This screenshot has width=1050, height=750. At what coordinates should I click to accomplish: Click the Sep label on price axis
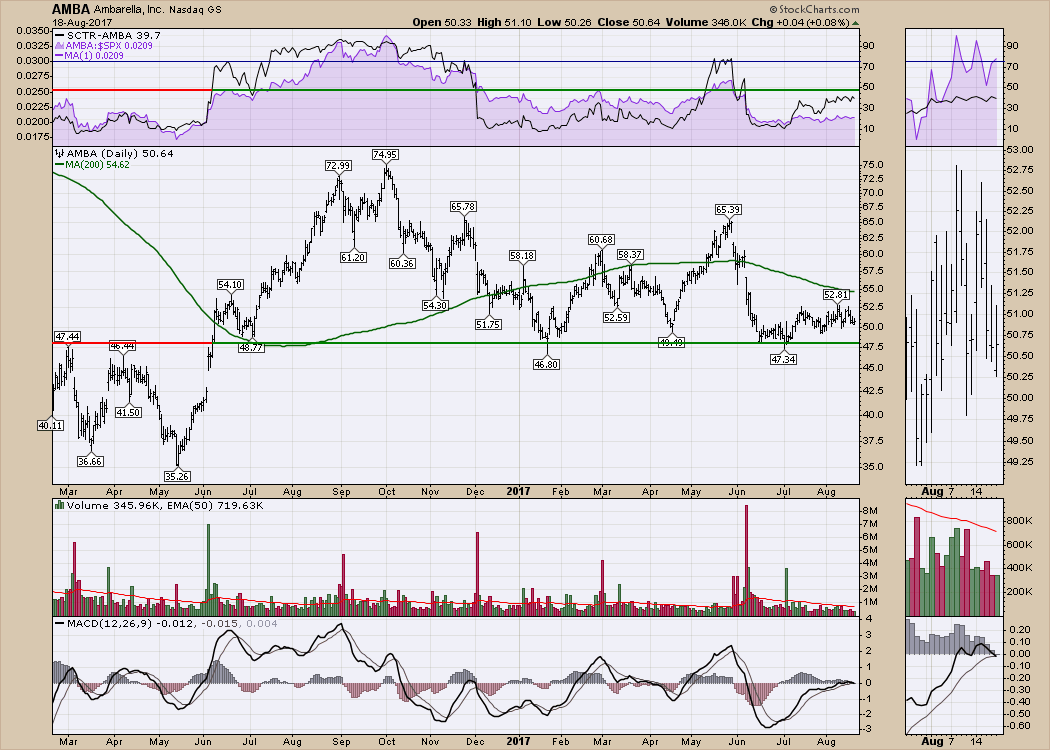click(x=339, y=492)
